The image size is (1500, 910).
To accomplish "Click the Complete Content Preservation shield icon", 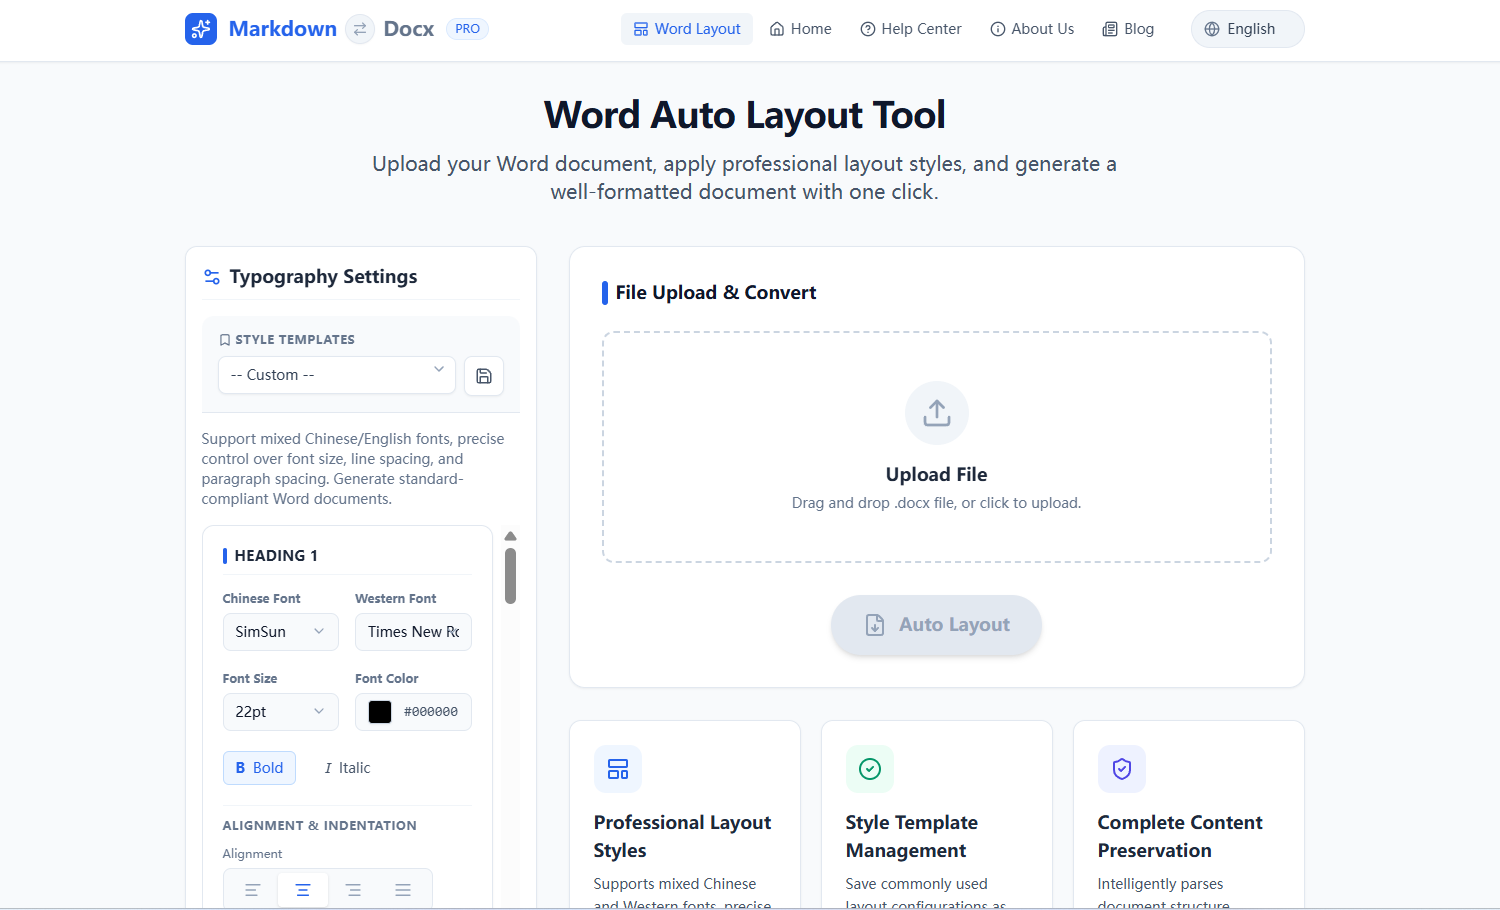I will pos(1122,769).
